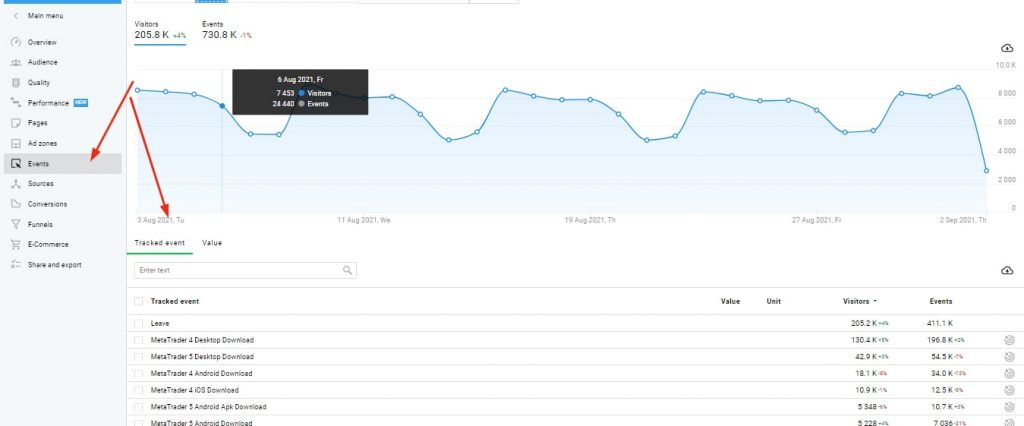
Task: Select the Events metric above chart
Action: 227,31
